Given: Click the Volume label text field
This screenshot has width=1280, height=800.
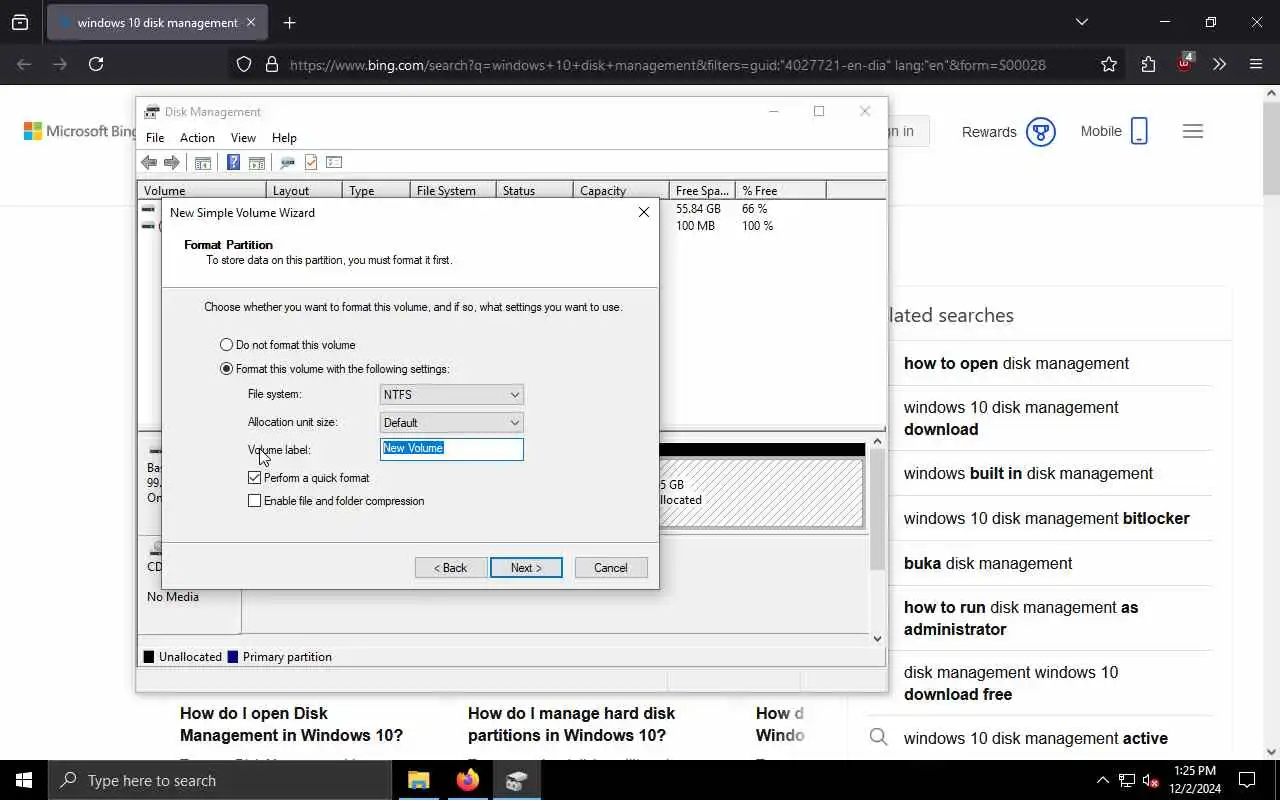Looking at the screenshot, I should click(x=452, y=449).
